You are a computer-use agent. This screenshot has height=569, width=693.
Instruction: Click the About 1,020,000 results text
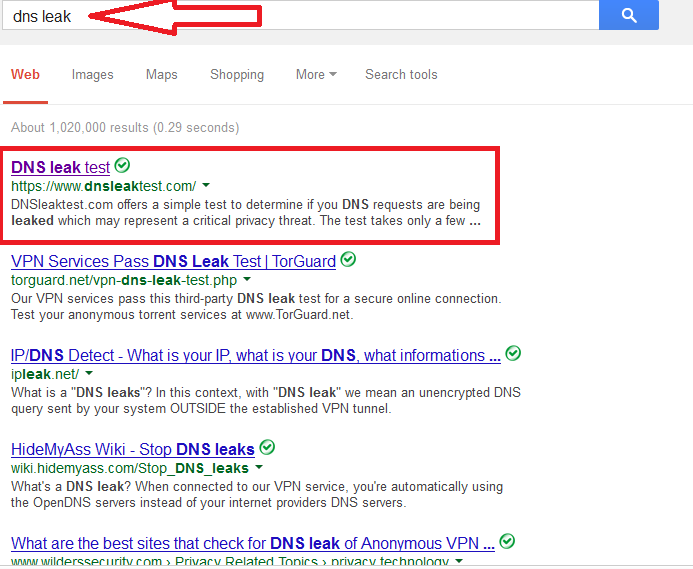(x=125, y=127)
